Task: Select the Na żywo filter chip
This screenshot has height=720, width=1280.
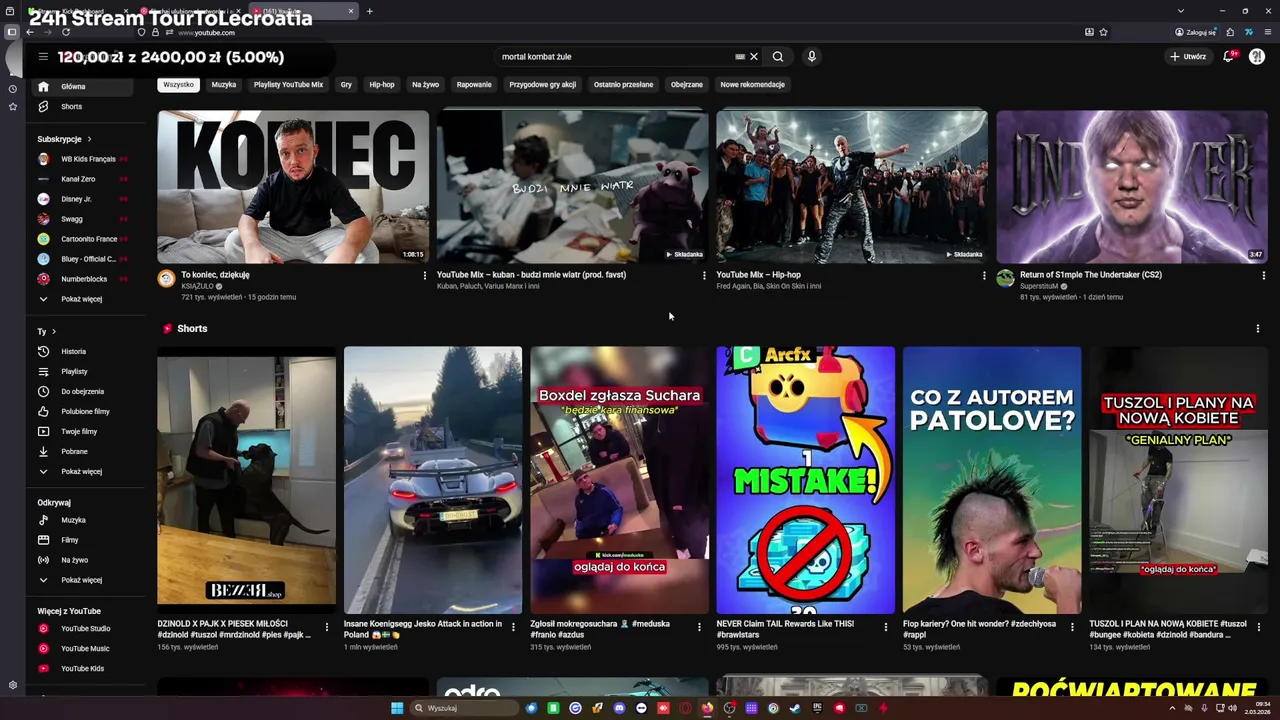Action: click(x=426, y=85)
